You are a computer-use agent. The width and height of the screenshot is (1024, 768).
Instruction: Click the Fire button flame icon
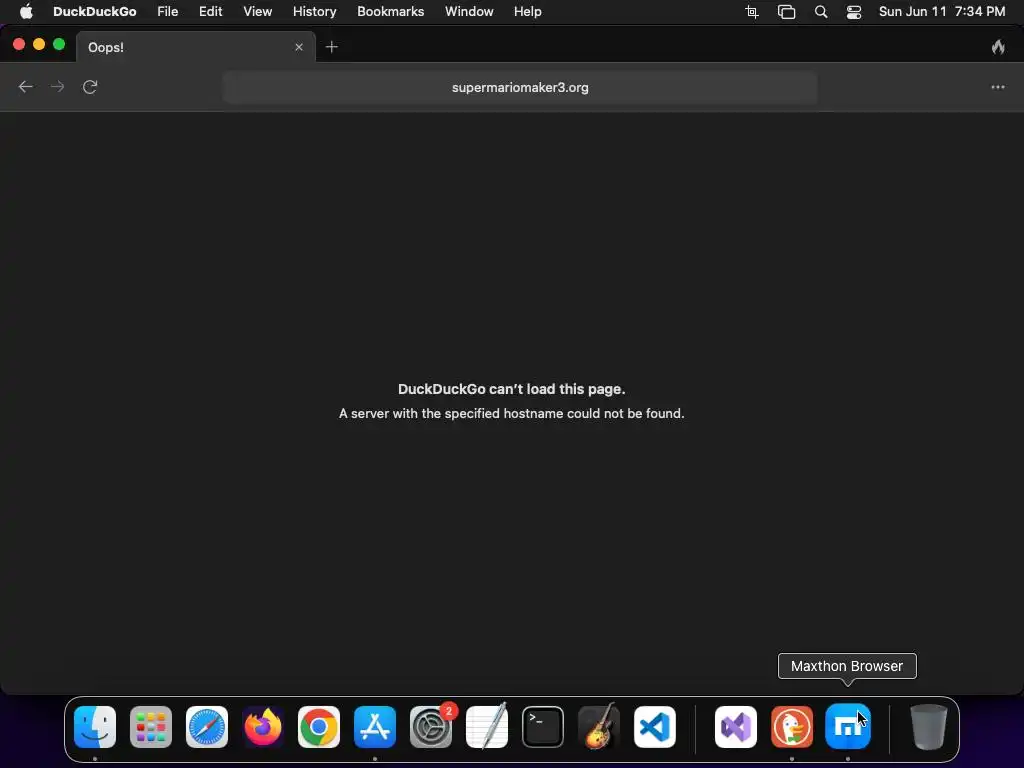pos(998,46)
